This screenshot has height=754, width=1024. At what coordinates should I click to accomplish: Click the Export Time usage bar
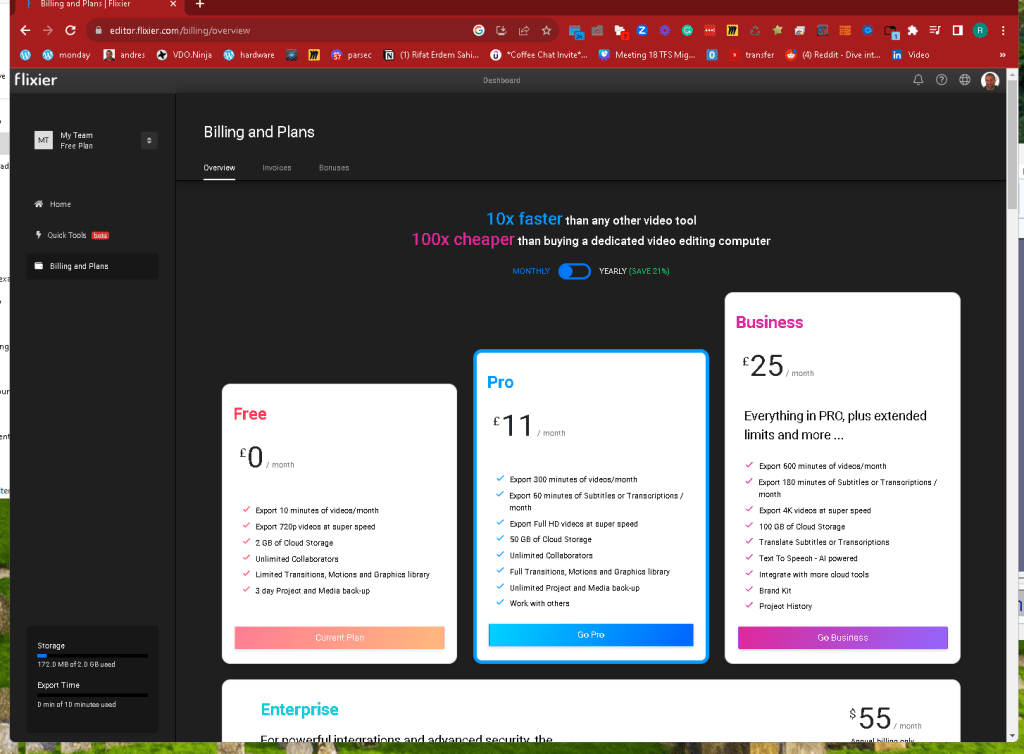click(92, 695)
